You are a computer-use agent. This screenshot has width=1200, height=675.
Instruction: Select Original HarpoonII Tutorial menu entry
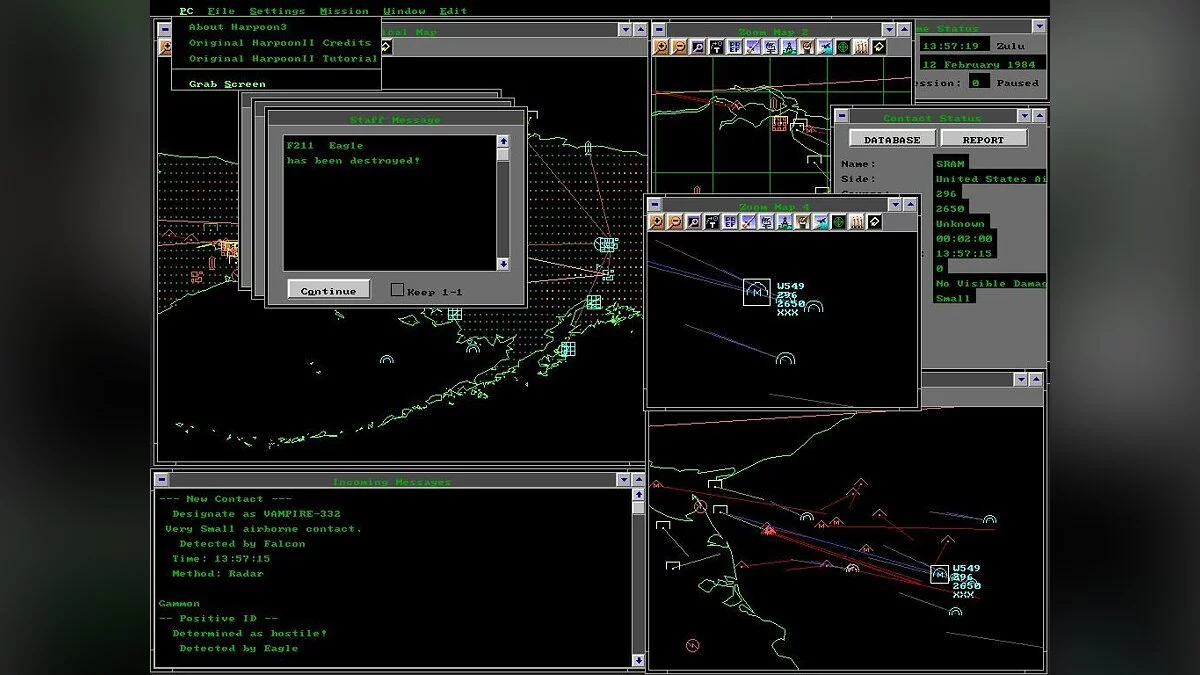click(283, 59)
